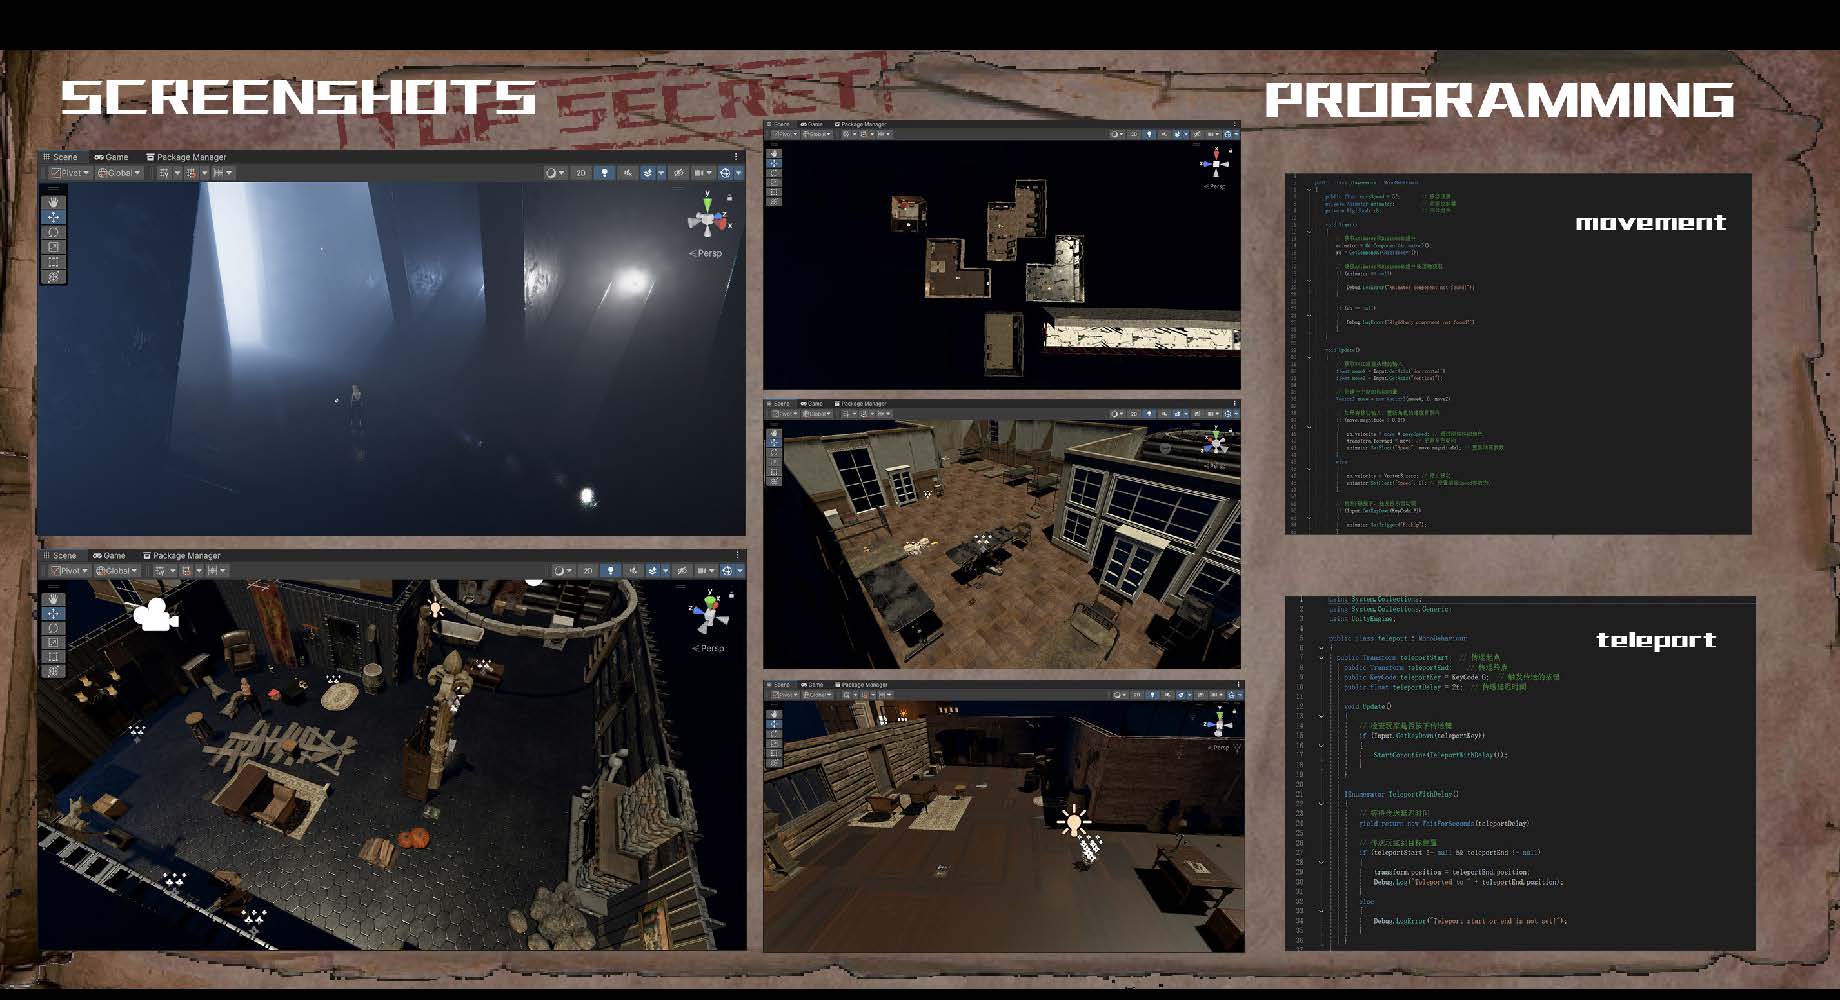Select Move tool in bottom-left room scene view
1840x1000 pixels.
pos(53,613)
